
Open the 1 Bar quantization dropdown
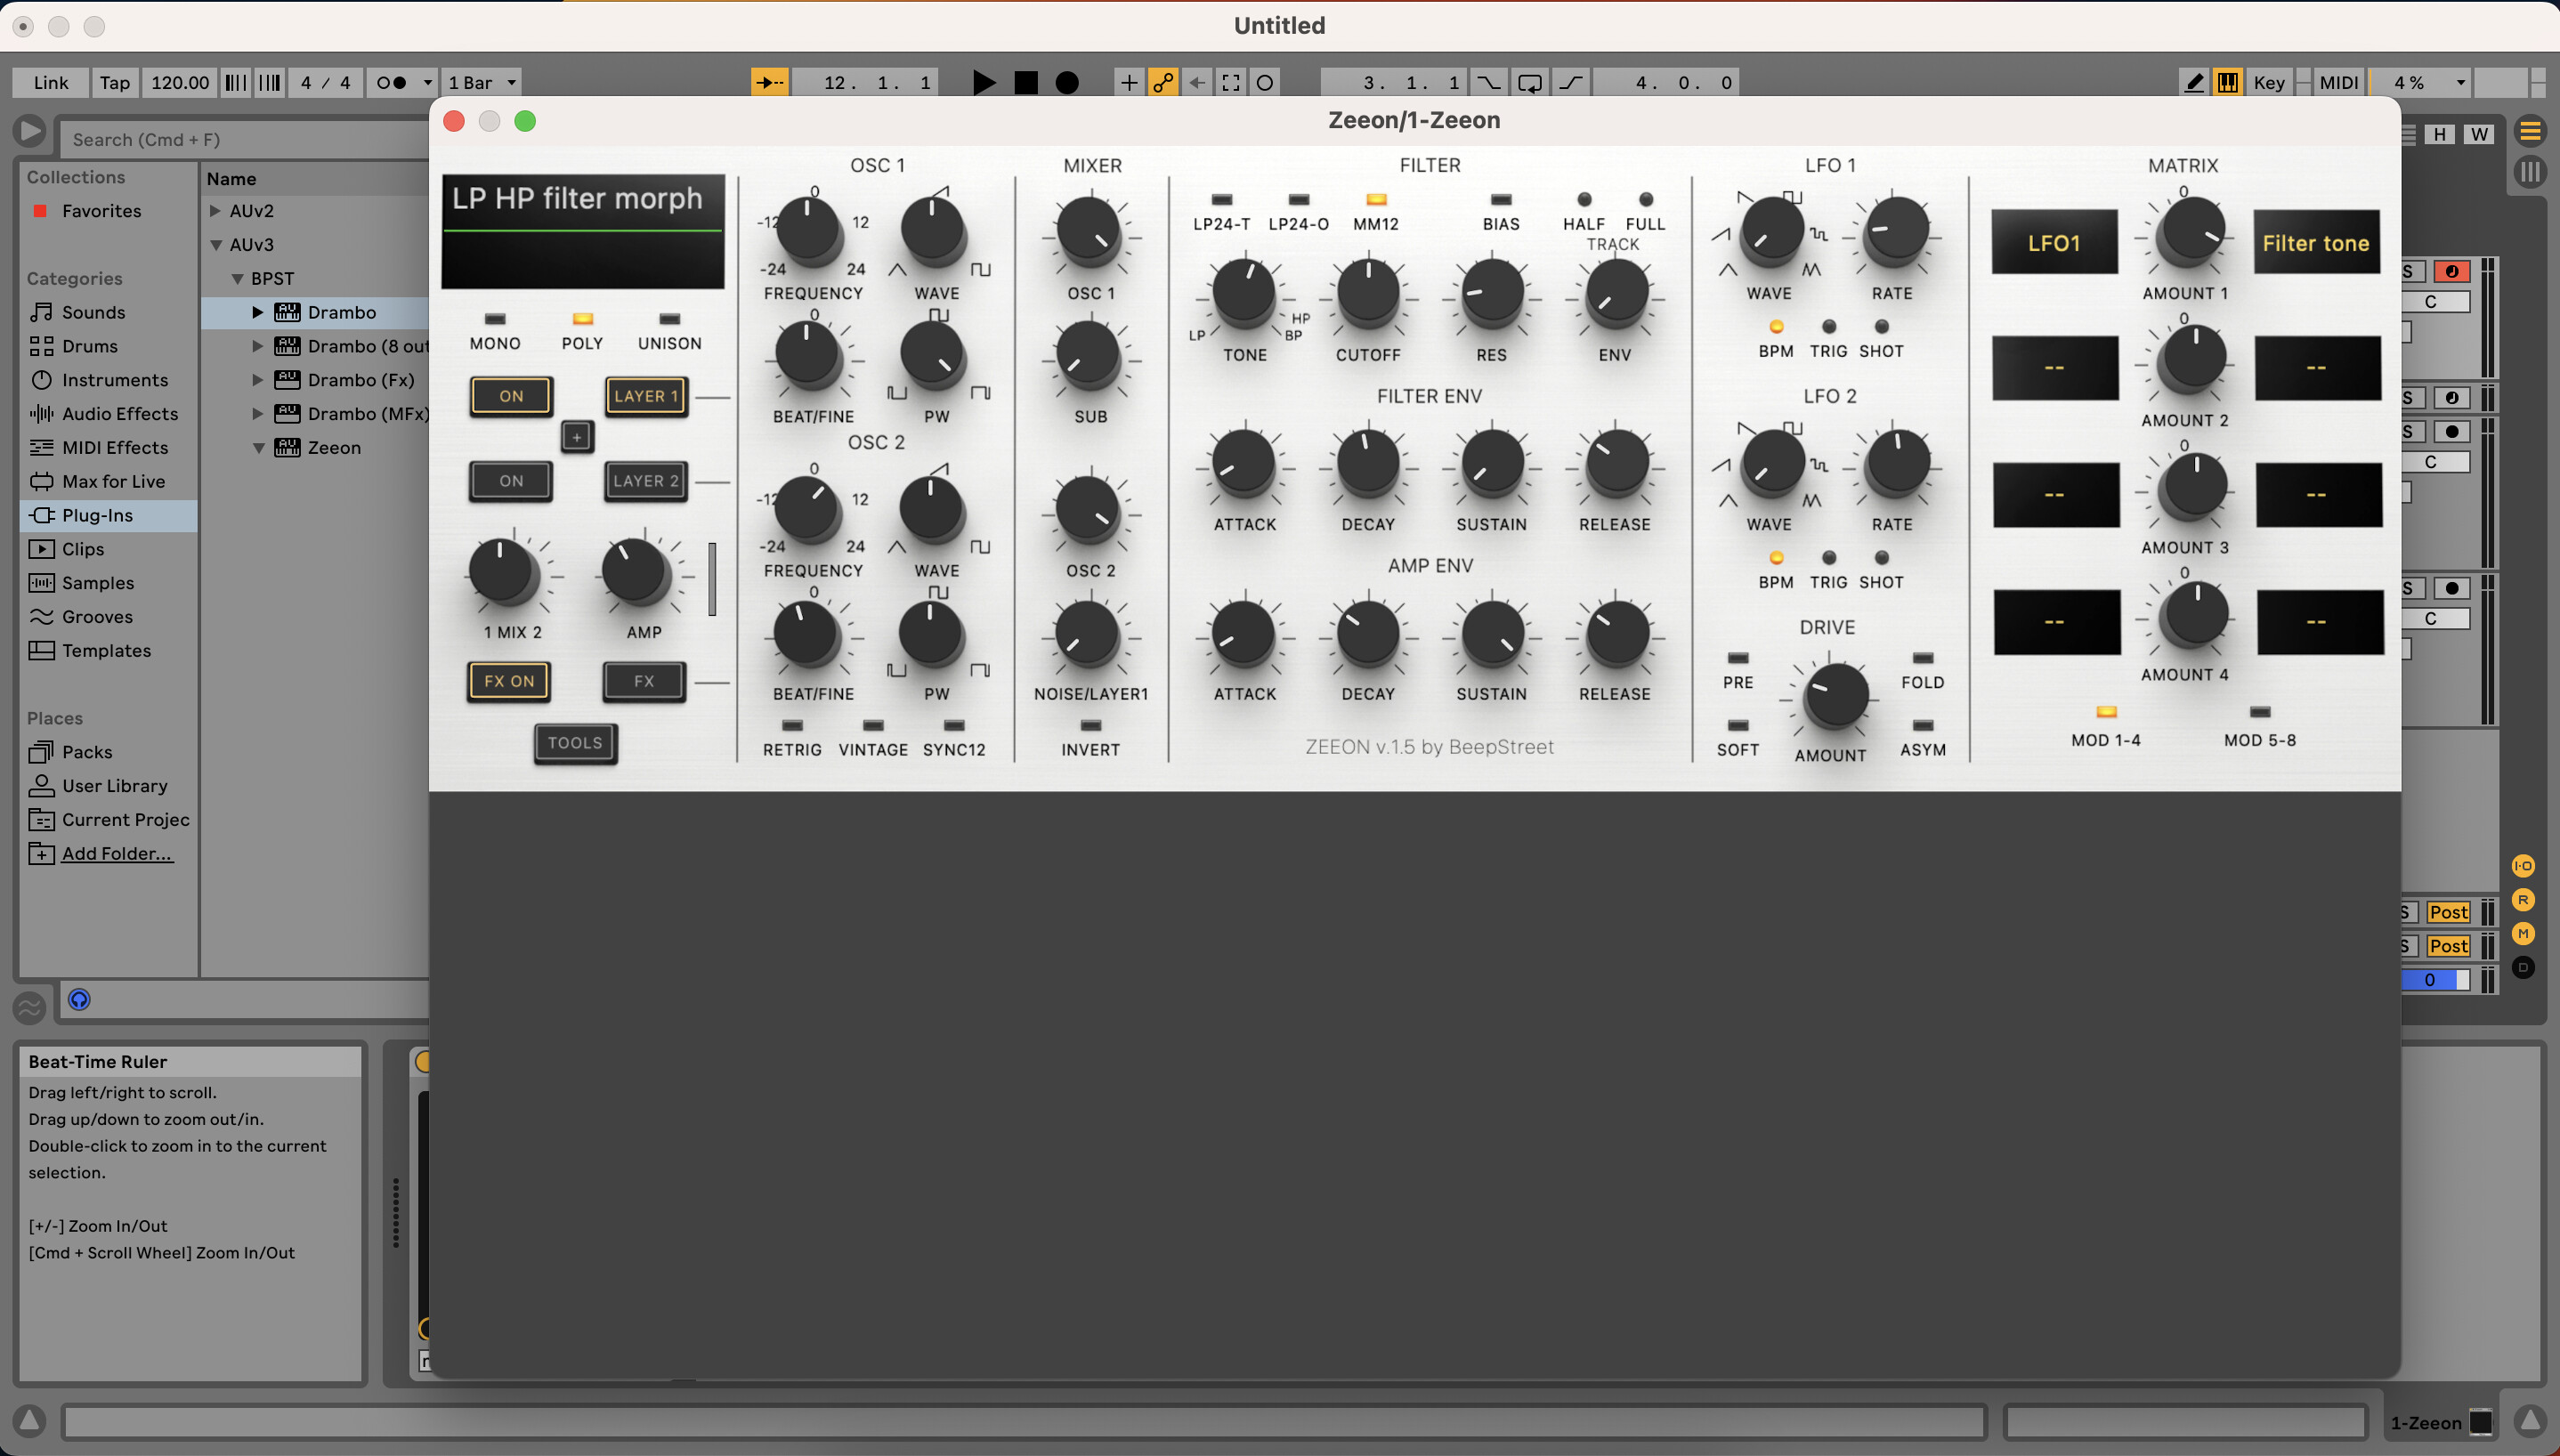(x=482, y=82)
